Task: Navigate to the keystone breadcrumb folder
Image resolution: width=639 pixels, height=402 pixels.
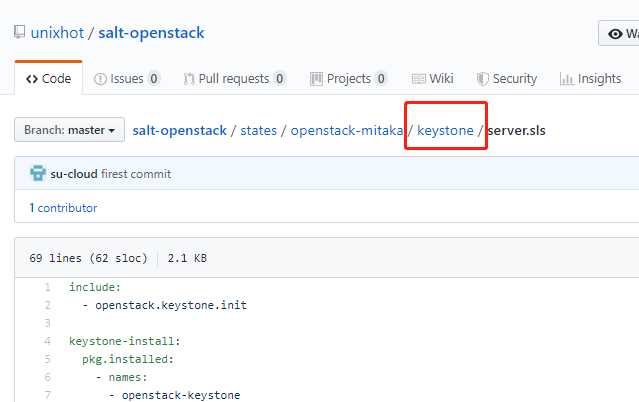Action: click(445, 130)
